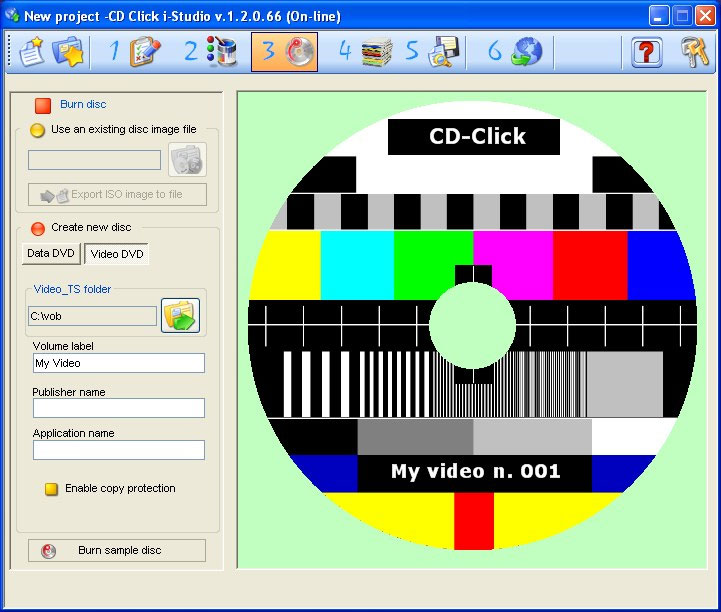Image resolution: width=721 pixels, height=612 pixels.
Task: Enable copy protection checkbox
Action: (x=51, y=489)
